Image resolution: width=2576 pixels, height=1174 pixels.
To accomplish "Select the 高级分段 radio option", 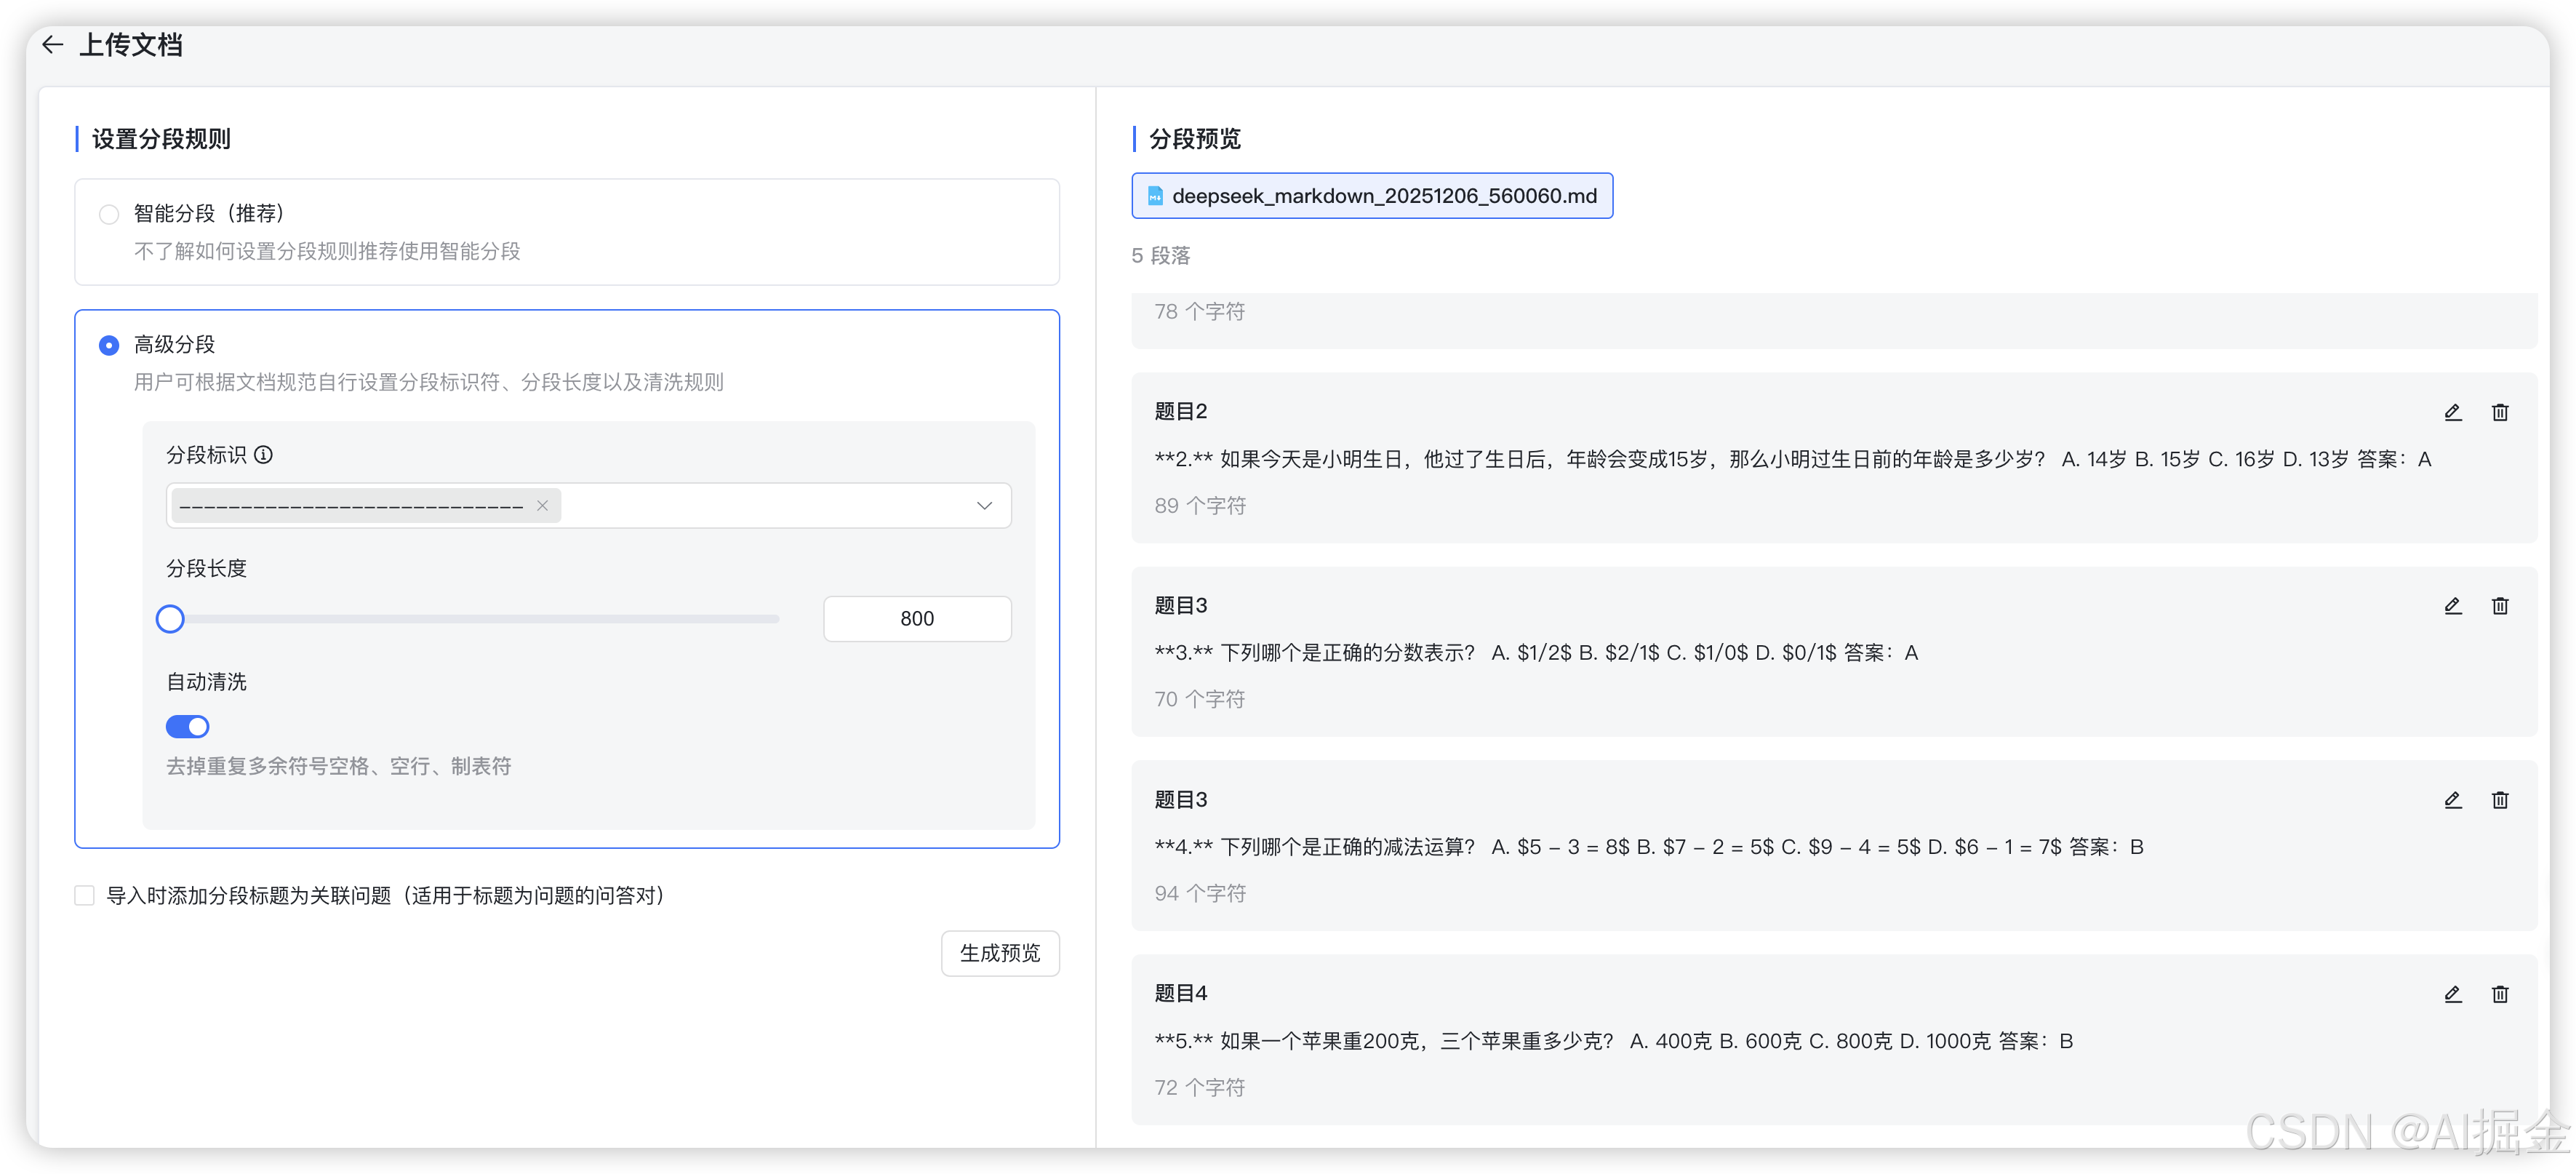I will pyautogui.click(x=109, y=345).
